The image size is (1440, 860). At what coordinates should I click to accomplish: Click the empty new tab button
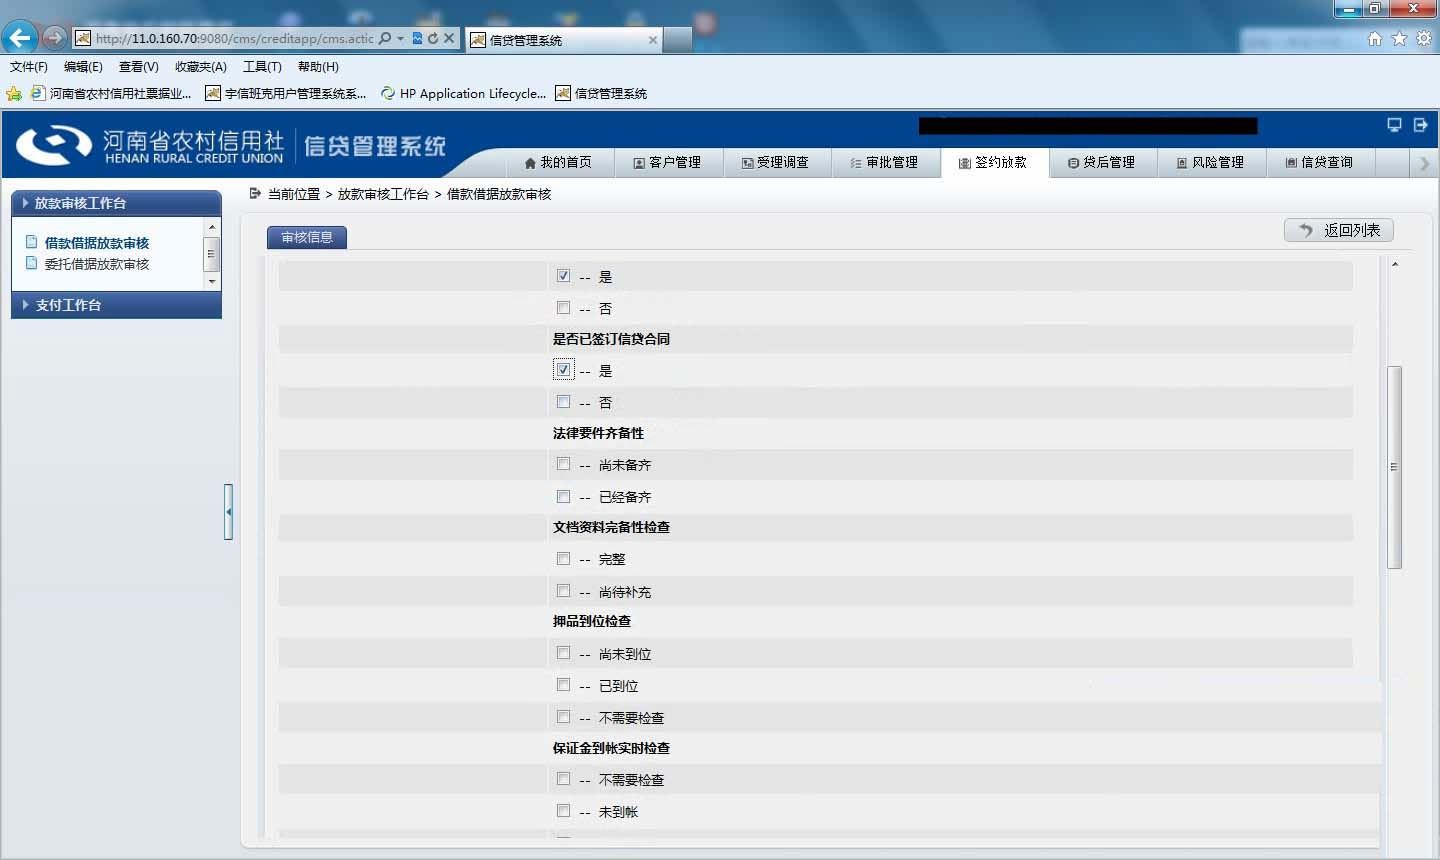click(678, 40)
